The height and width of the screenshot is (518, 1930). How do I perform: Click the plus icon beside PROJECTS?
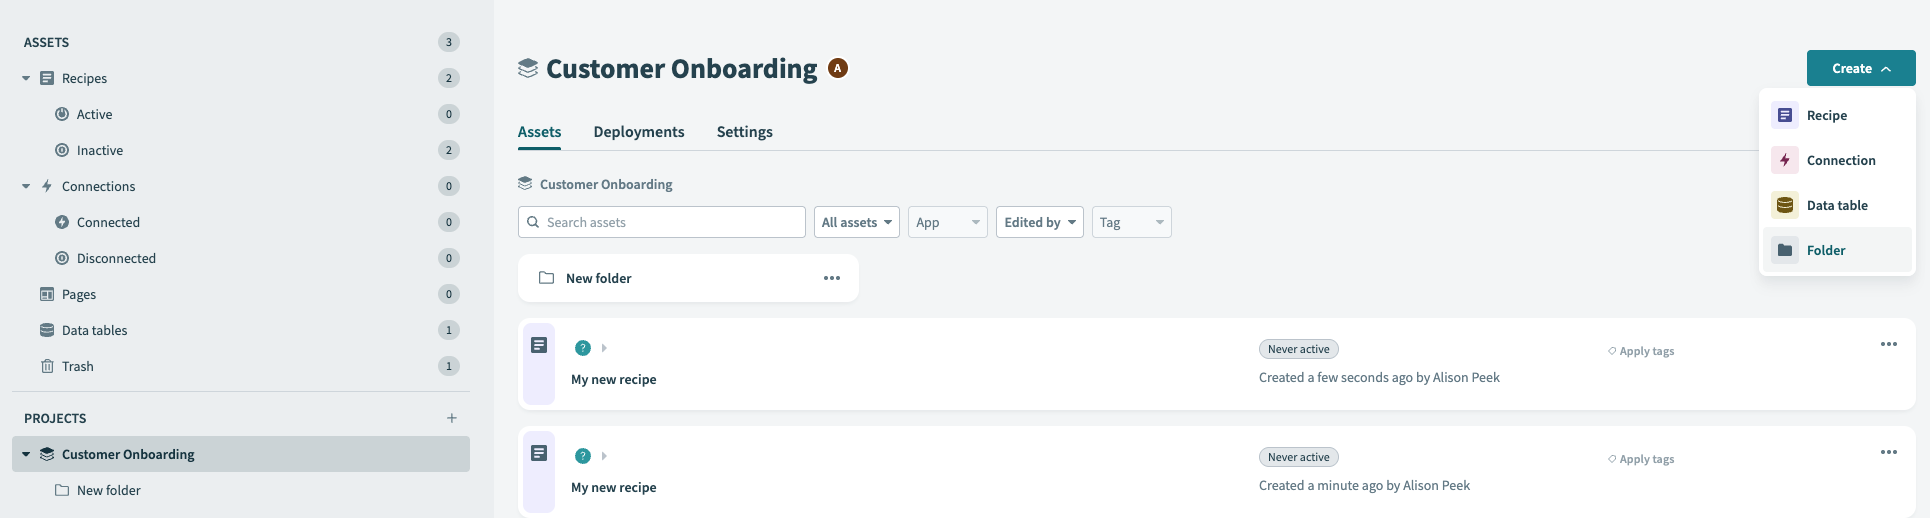[452, 418]
